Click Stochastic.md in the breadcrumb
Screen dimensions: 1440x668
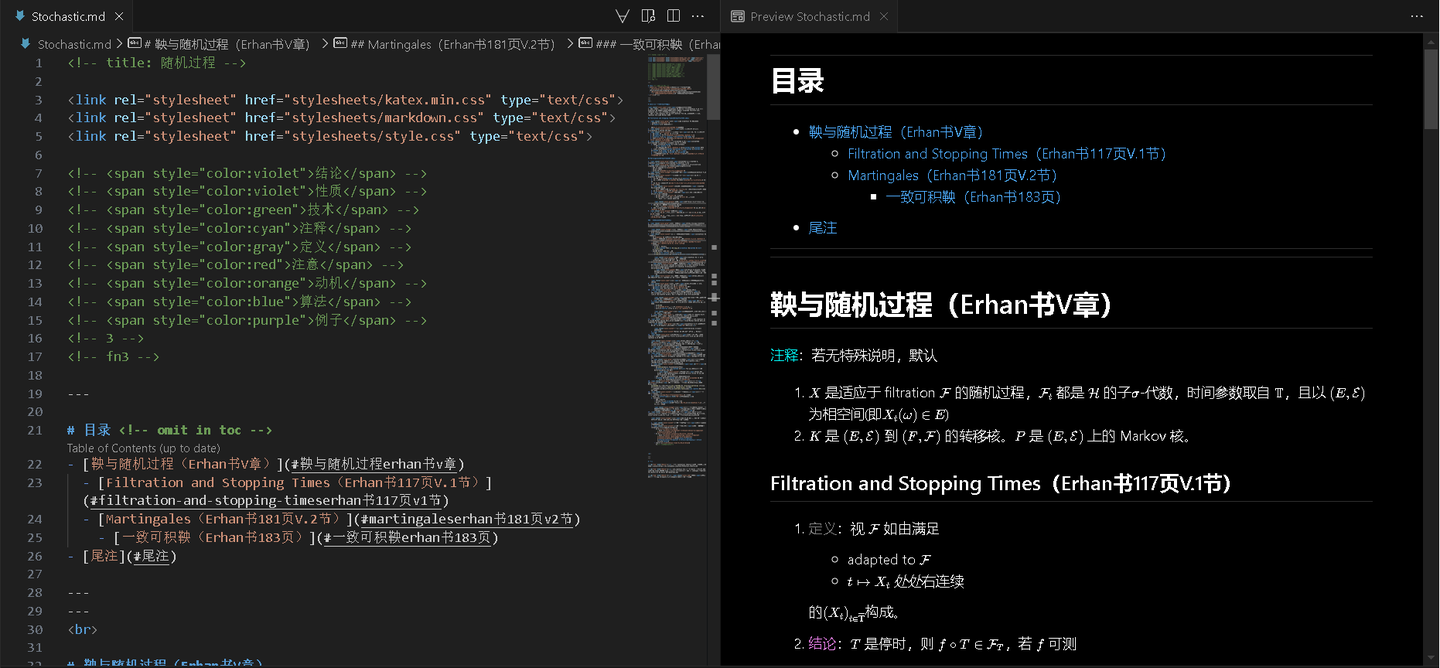(x=74, y=44)
